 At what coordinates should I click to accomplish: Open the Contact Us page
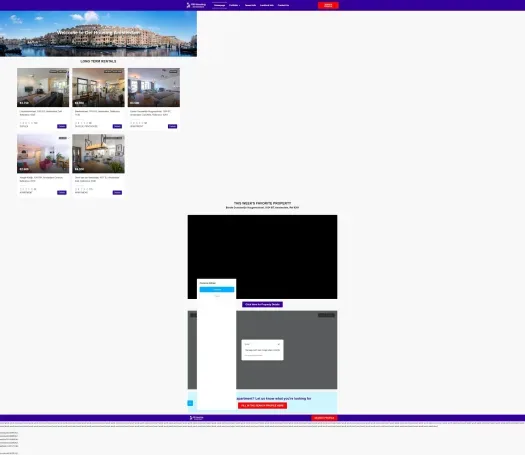point(283,5)
